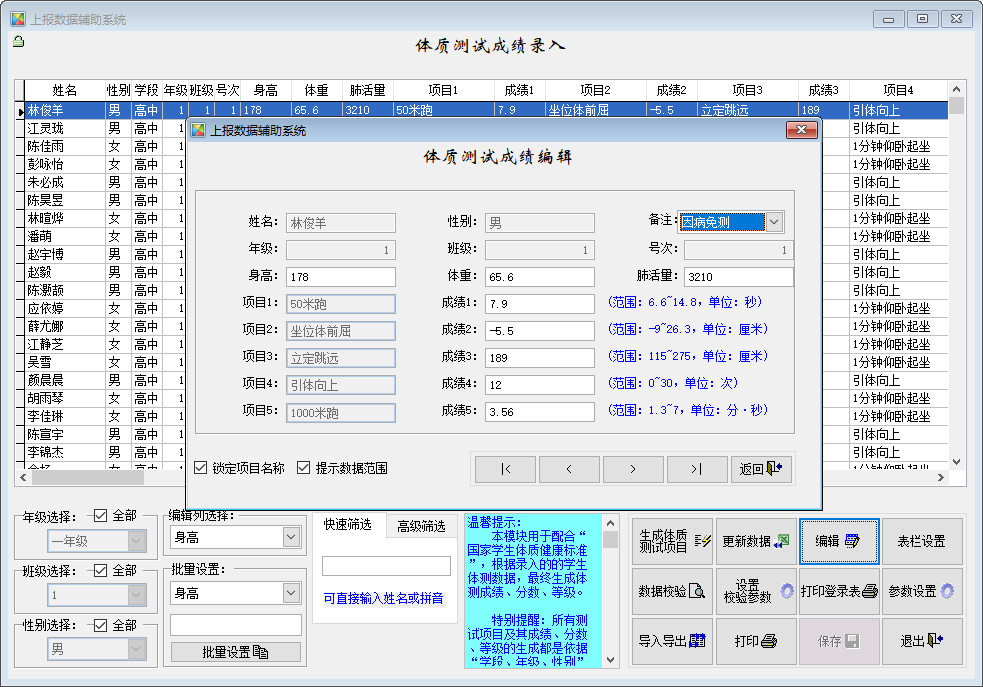
Task: Switch to 高级筛选 tab
Action: [x=421, y=527]
